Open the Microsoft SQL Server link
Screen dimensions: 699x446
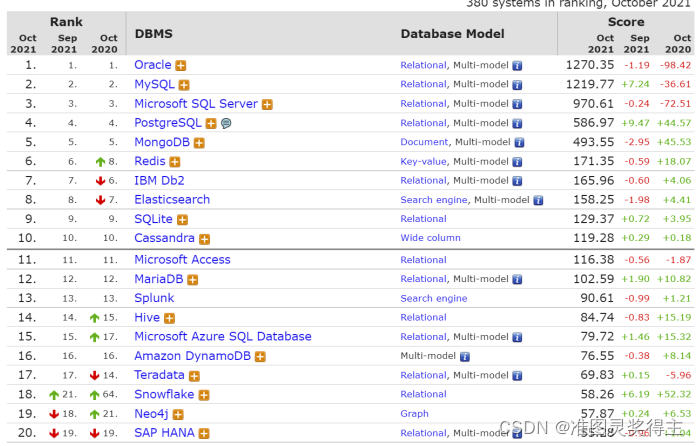[196, 103]
